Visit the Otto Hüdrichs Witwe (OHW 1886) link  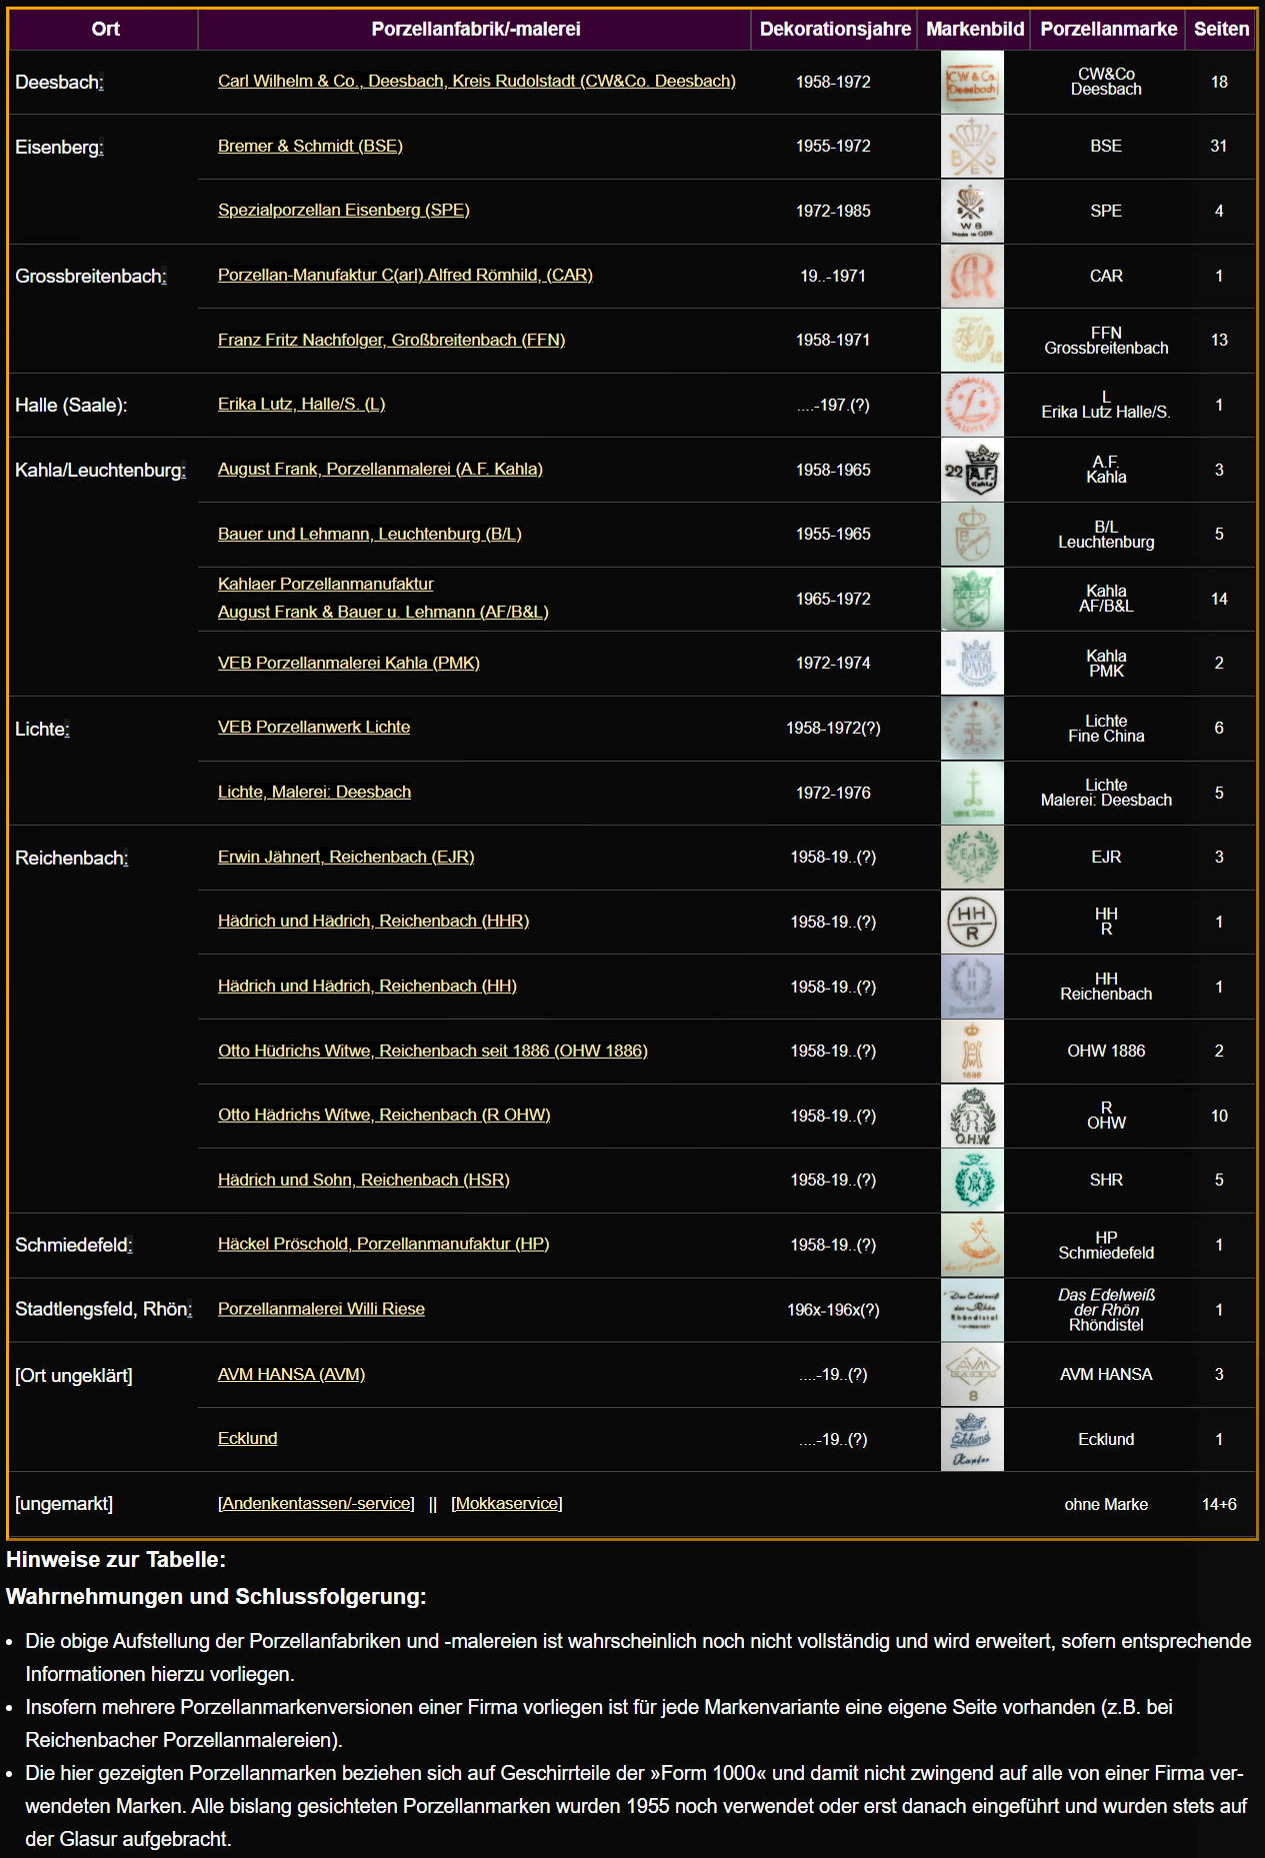click(433, 1051)
